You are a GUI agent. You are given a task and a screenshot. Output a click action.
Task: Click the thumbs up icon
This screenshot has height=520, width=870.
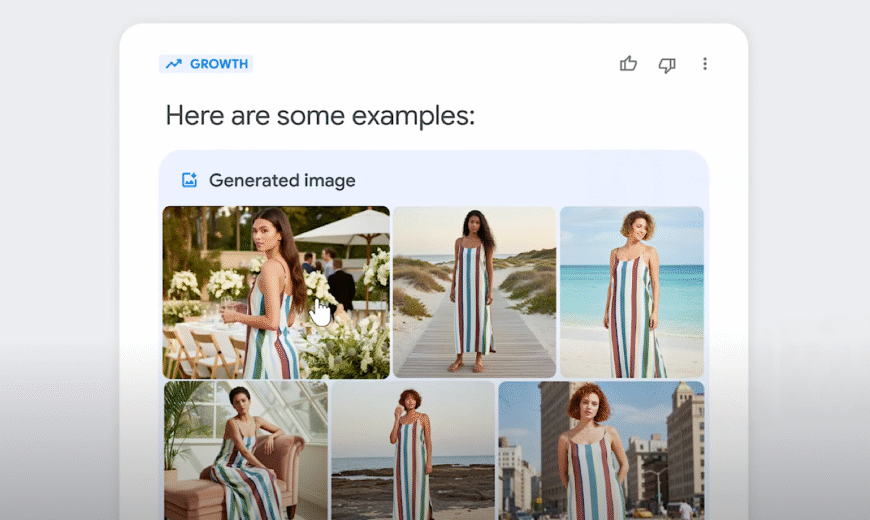coord(628,64)
